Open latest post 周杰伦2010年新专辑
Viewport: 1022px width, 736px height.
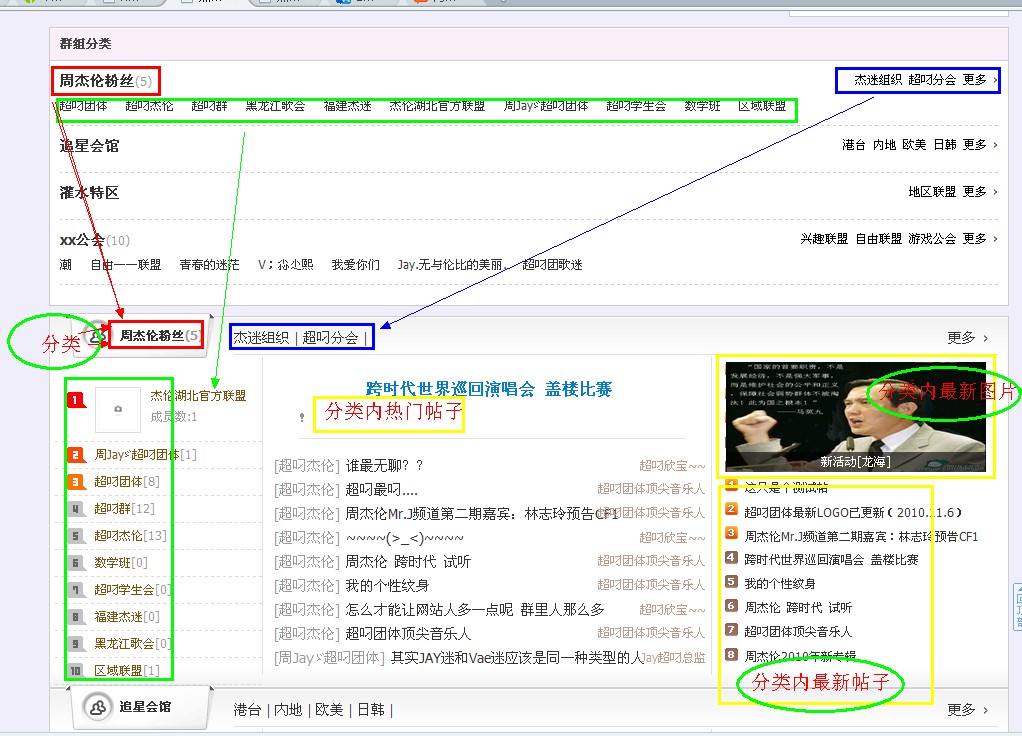800,655
